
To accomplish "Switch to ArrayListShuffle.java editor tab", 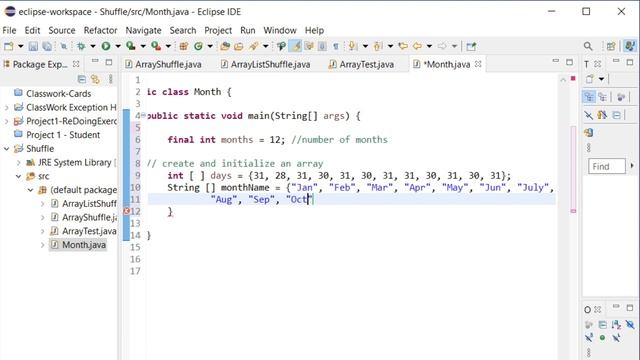I will (266, 64).
